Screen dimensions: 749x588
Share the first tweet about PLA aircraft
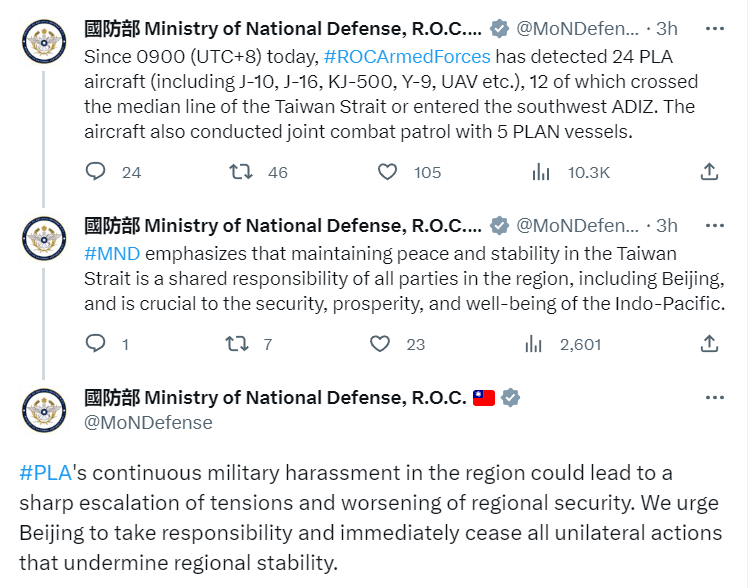[709, 172]
